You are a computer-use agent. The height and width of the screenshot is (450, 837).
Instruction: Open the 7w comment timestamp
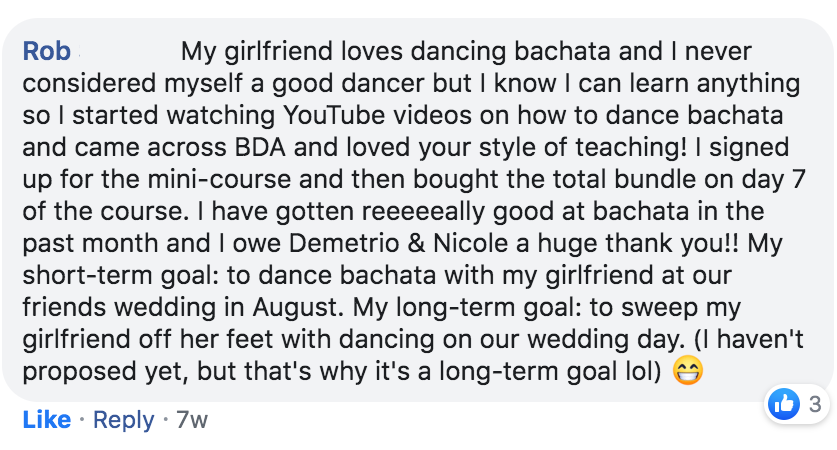coord(191,420)
